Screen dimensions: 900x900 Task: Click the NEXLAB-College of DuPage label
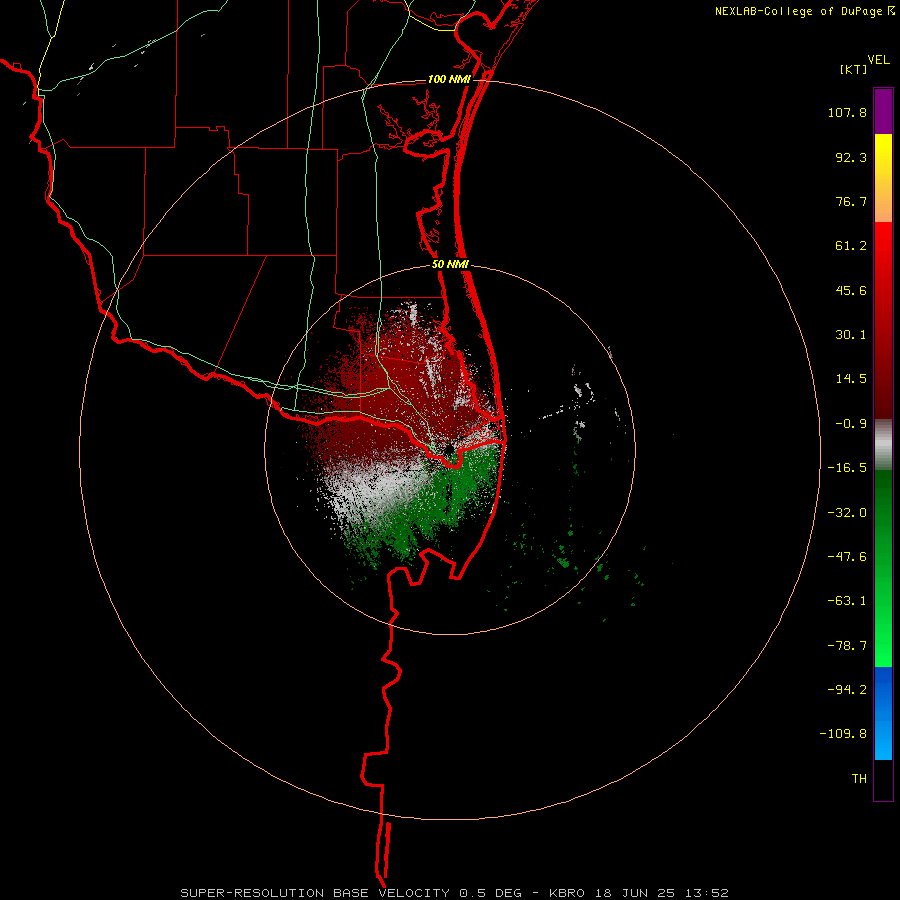click(804, 11)
